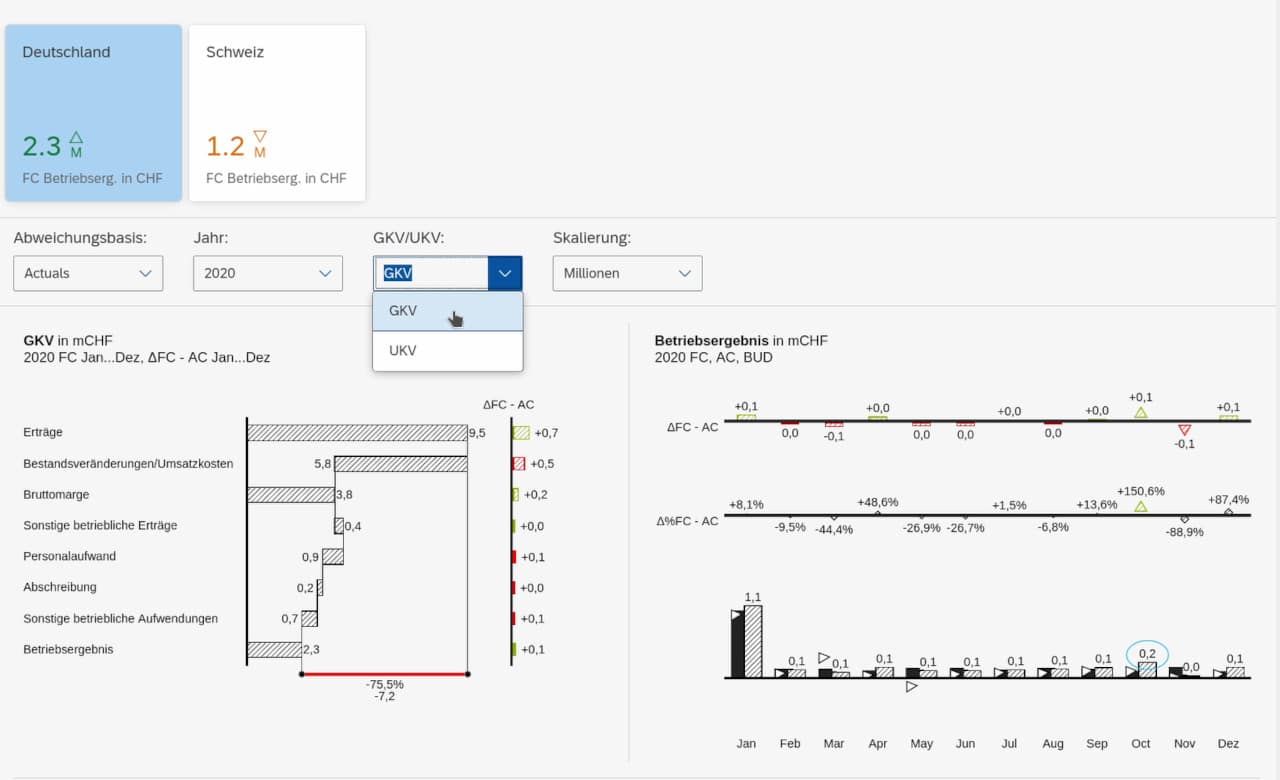Click the GKV text input field
This screenshot has width=1280, height=780.
(431, 273)
